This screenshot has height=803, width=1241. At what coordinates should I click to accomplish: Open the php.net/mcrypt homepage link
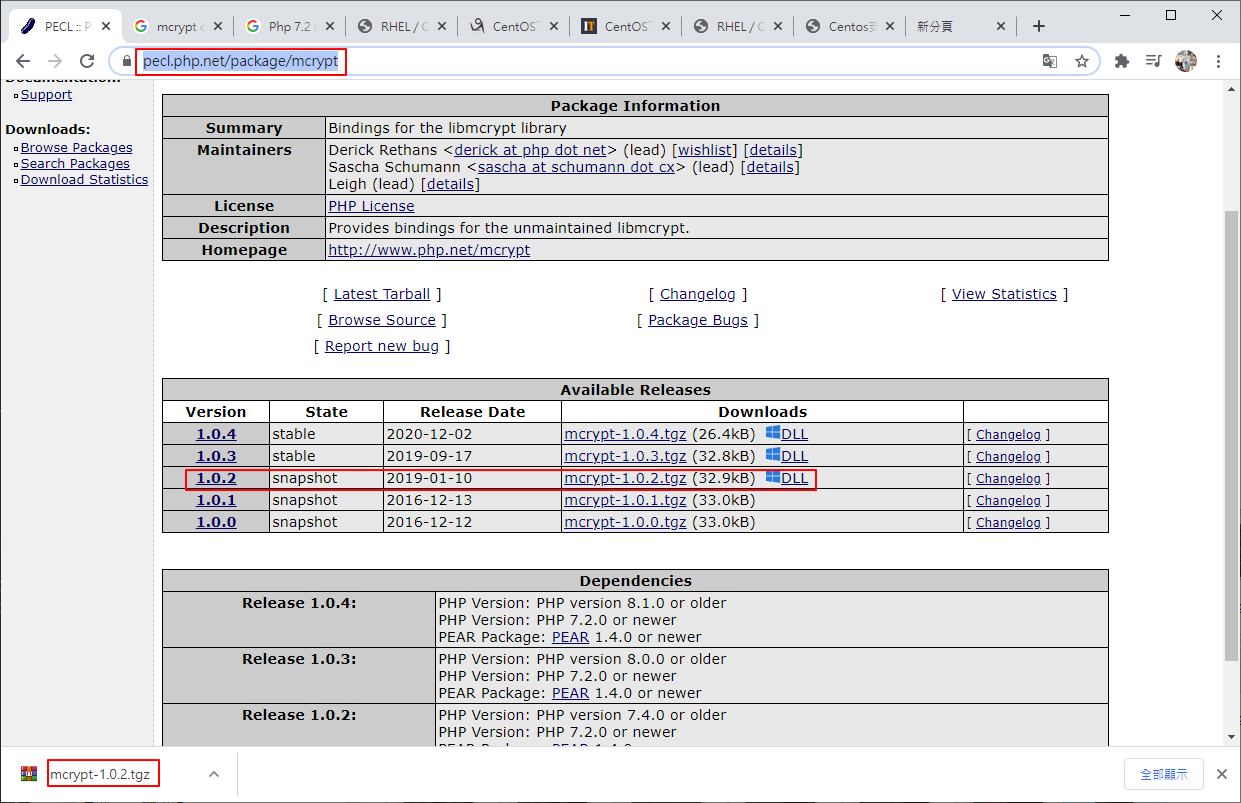click(x=429, y=250)
